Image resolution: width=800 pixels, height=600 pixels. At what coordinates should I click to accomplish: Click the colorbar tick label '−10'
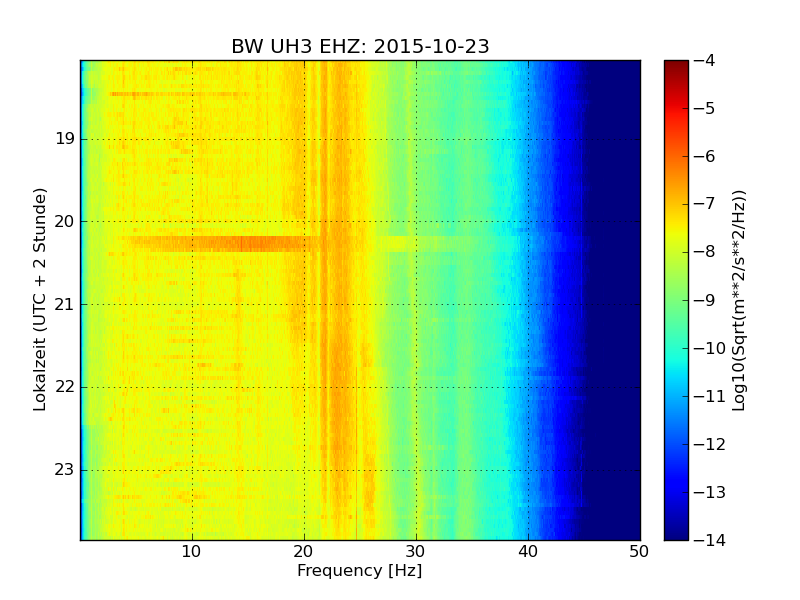tap(710, 348)
